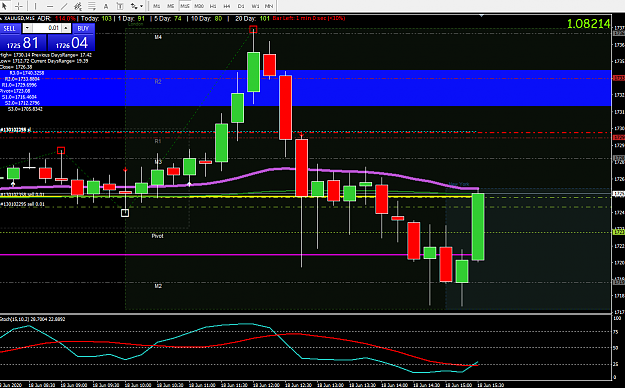Click the '20 Day: 101' range value

(x=252, y=18)
